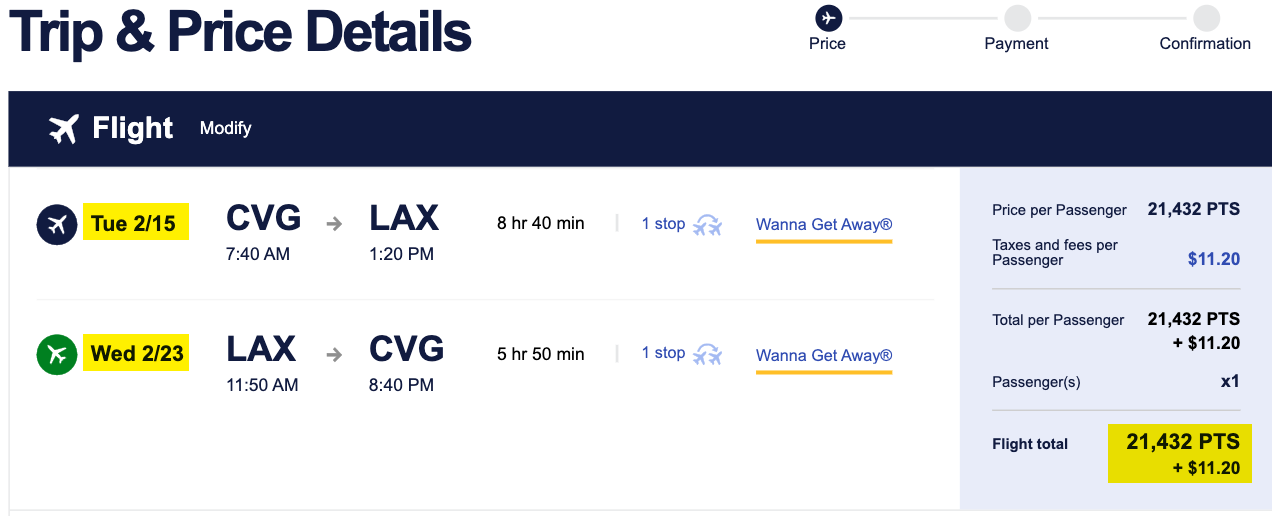Select the Confirmation step circle
Screen dimensions: 1272x516
1206,18
